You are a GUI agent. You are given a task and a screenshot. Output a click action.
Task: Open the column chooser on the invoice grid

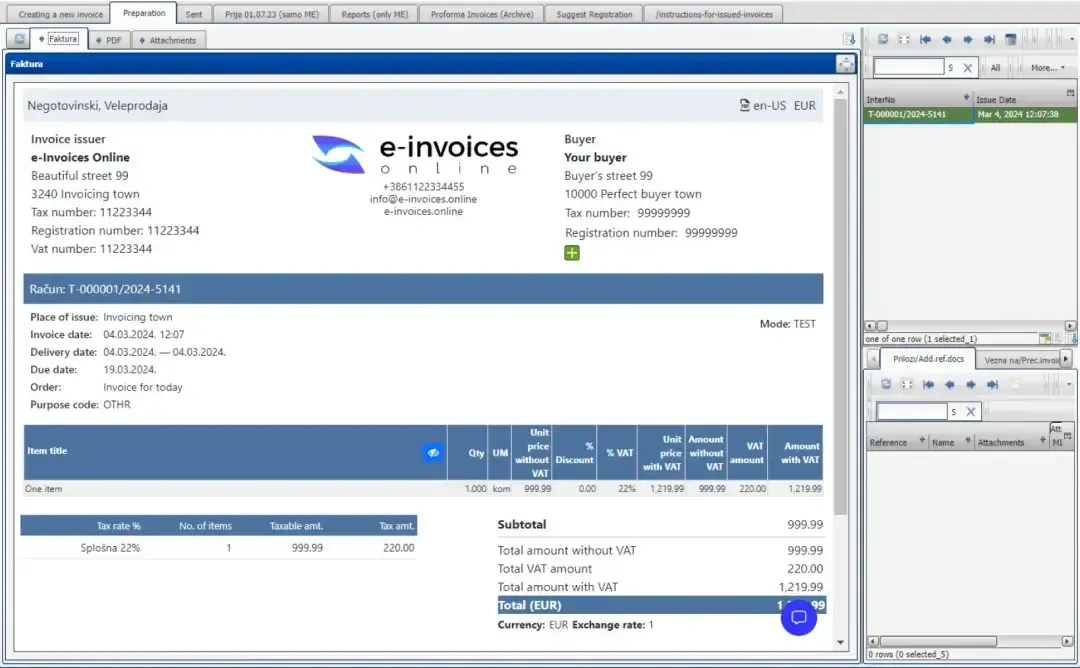(1070, 92)
